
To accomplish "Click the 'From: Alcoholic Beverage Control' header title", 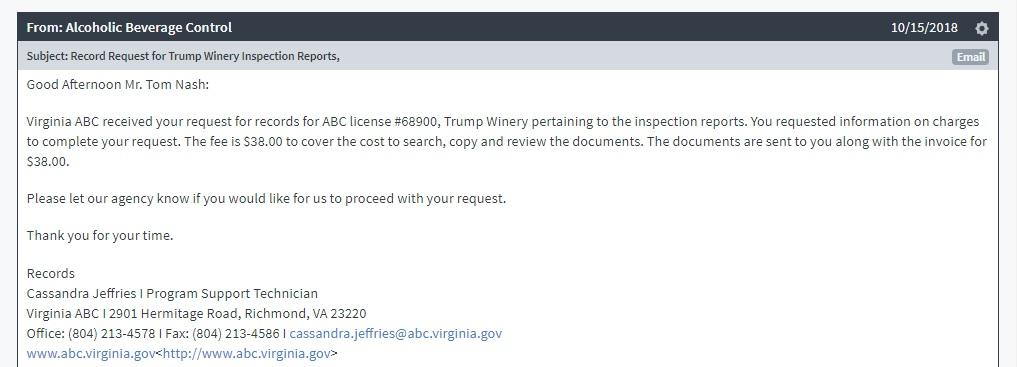I will coord(129,28).
